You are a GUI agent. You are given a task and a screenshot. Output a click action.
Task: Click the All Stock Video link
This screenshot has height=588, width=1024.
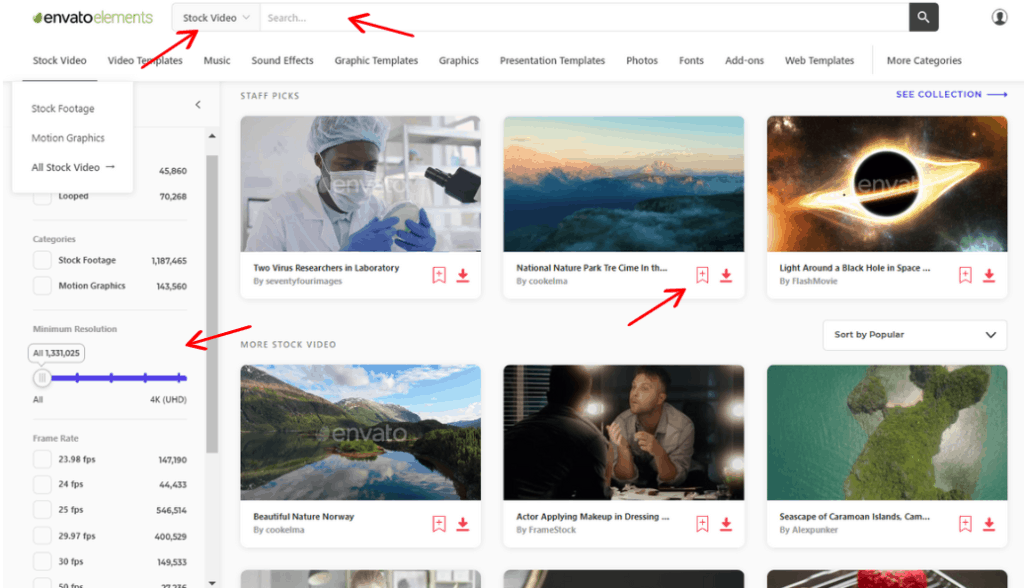(65, 167)
